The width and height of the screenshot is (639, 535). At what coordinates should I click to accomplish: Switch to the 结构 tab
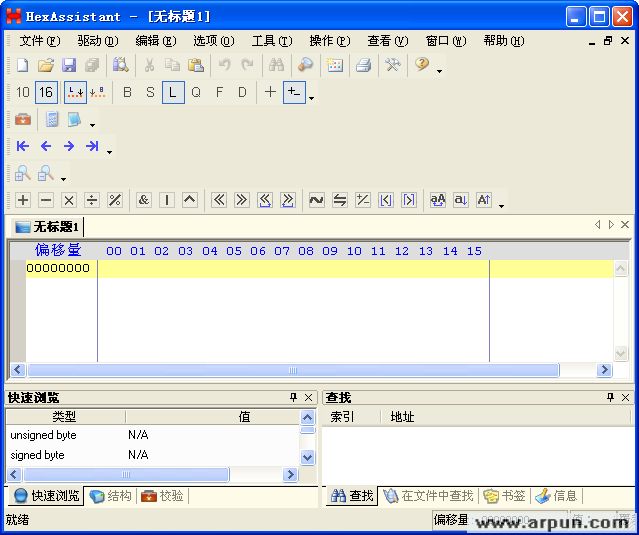(110, 496)
